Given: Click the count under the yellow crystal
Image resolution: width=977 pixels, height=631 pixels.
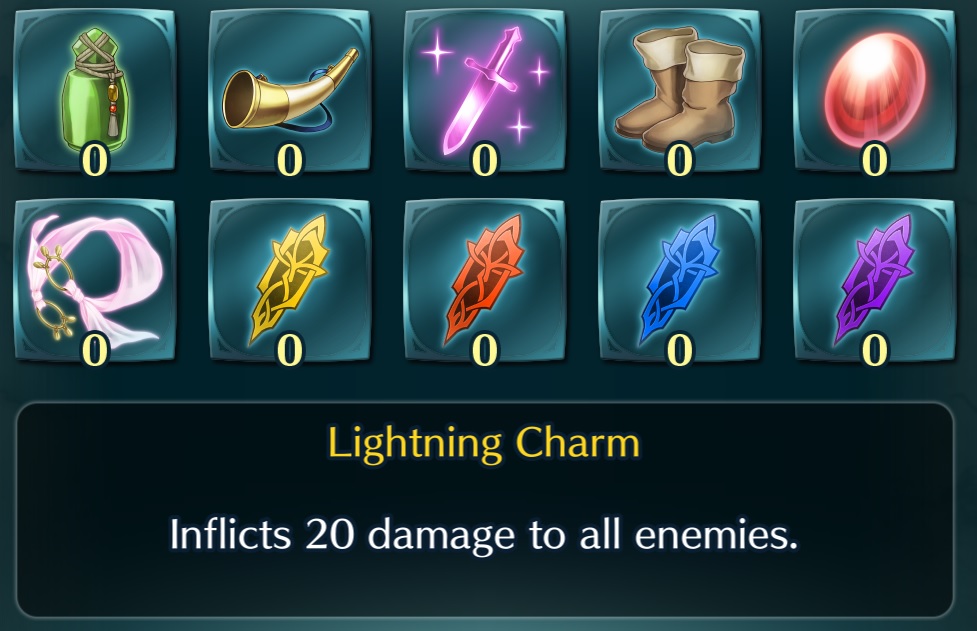Looking at the screenshot, I should (x=290, y=349).
